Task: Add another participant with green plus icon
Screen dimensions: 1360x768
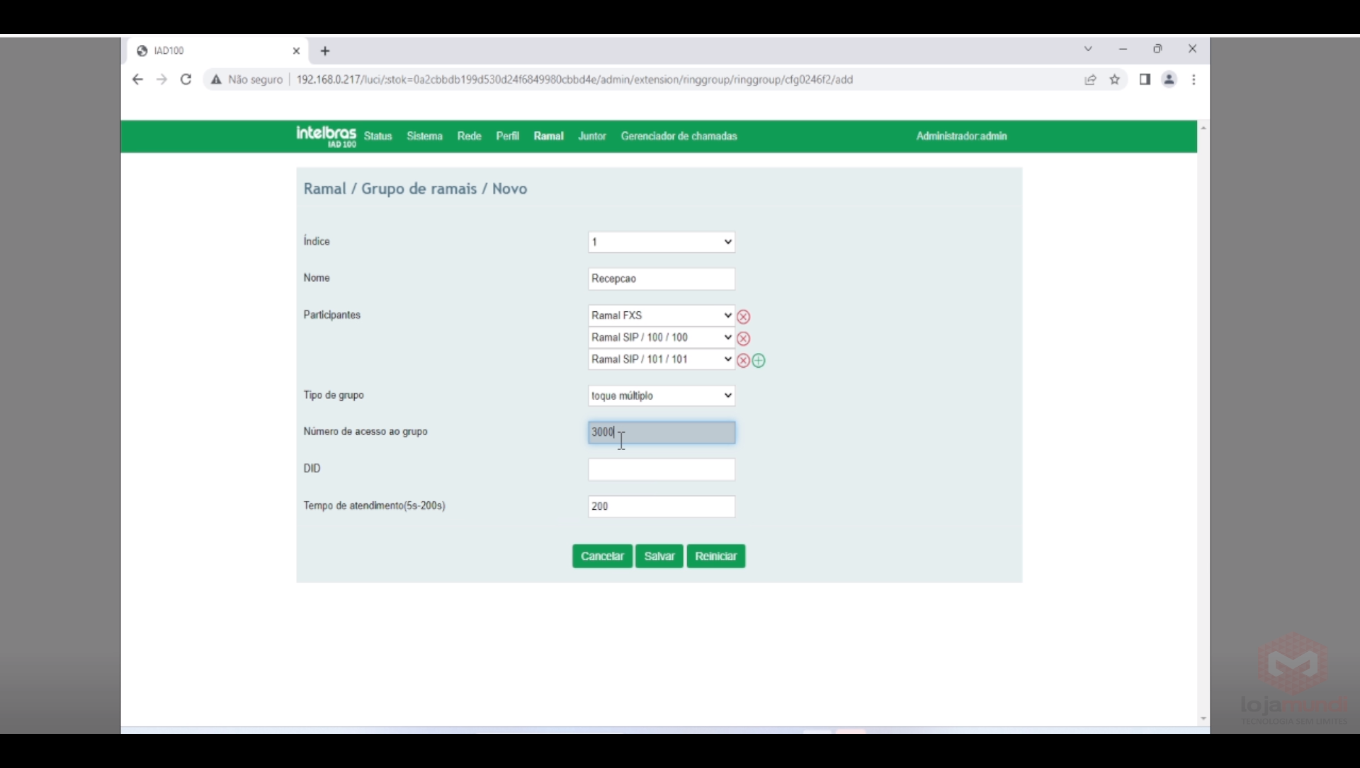Action: click(759, 361)
